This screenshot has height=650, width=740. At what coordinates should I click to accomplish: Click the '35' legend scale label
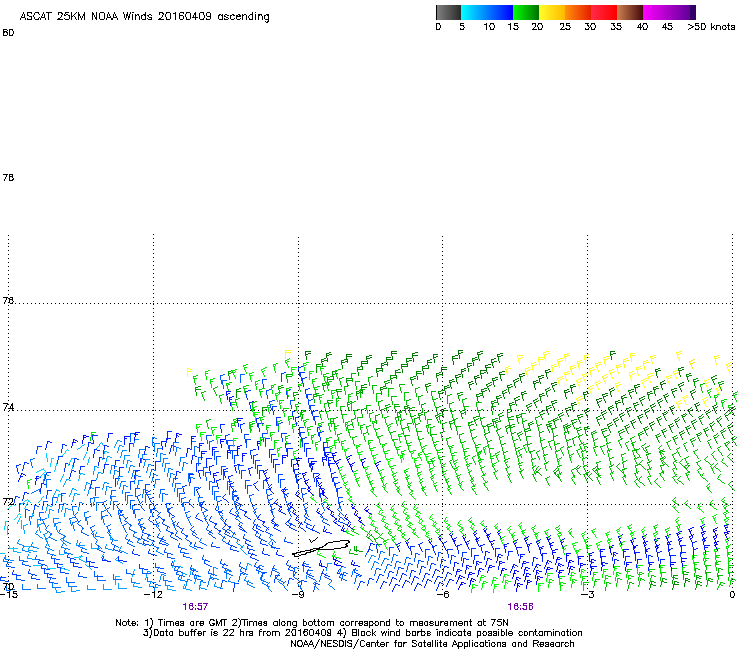coord(616,27)
